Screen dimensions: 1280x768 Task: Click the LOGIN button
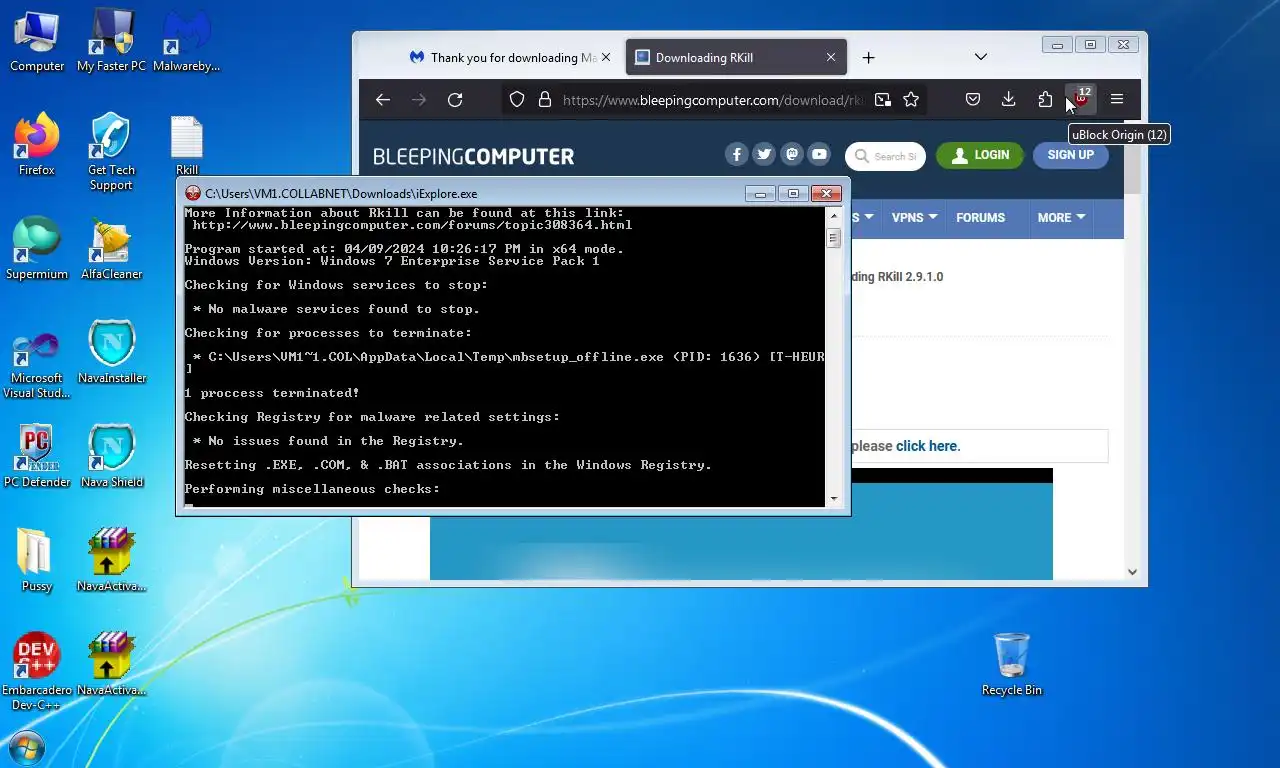point(979,155)
